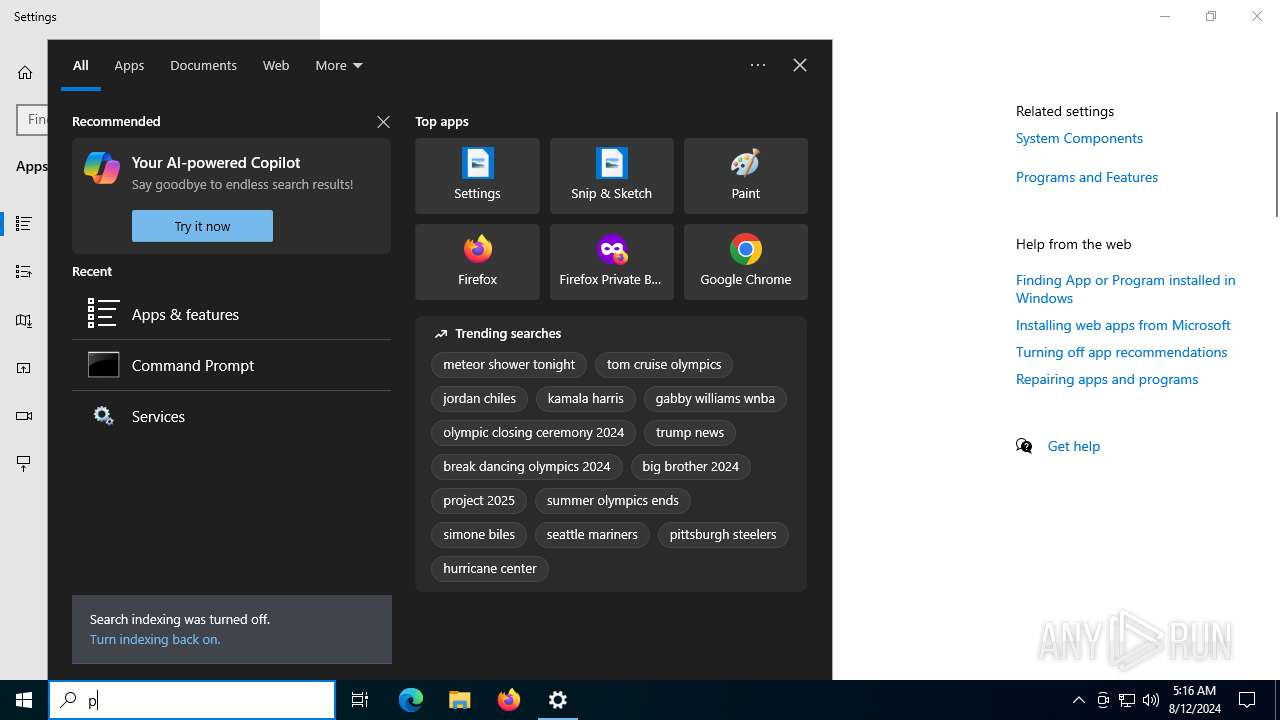This screenshot has width=1280, height=720.
Task: Open Paint from Top apps
Action: 745,176
